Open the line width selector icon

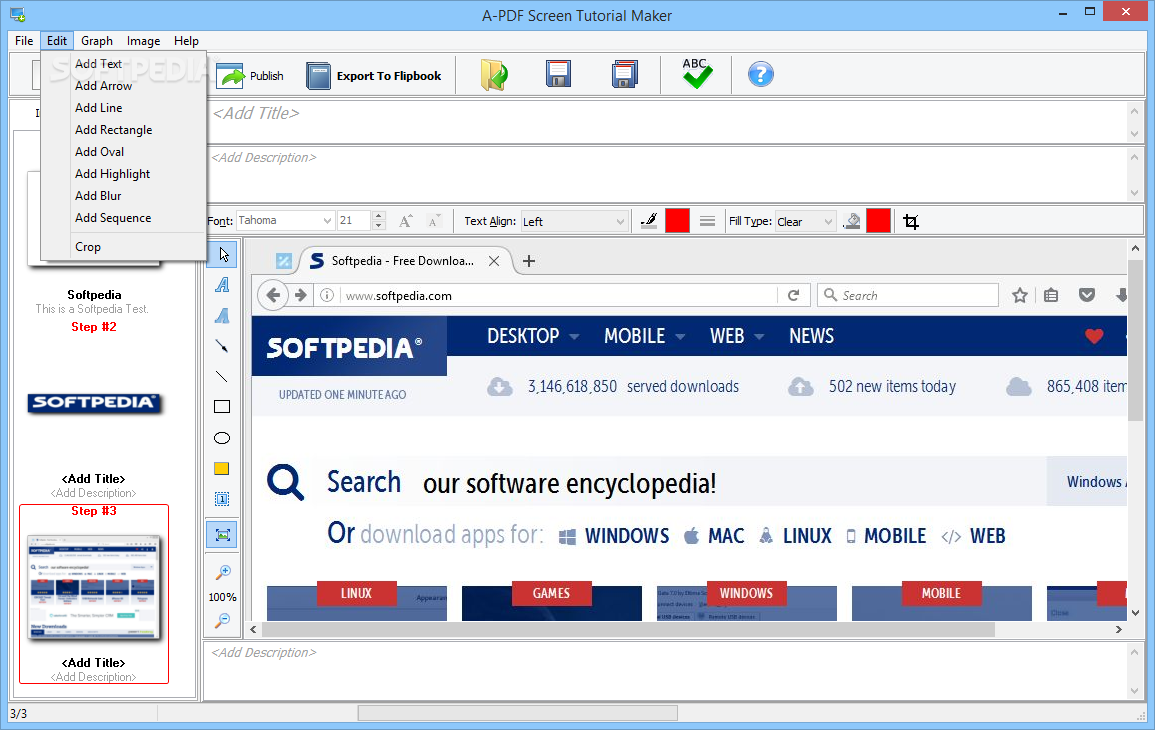[x=707, y=221]
